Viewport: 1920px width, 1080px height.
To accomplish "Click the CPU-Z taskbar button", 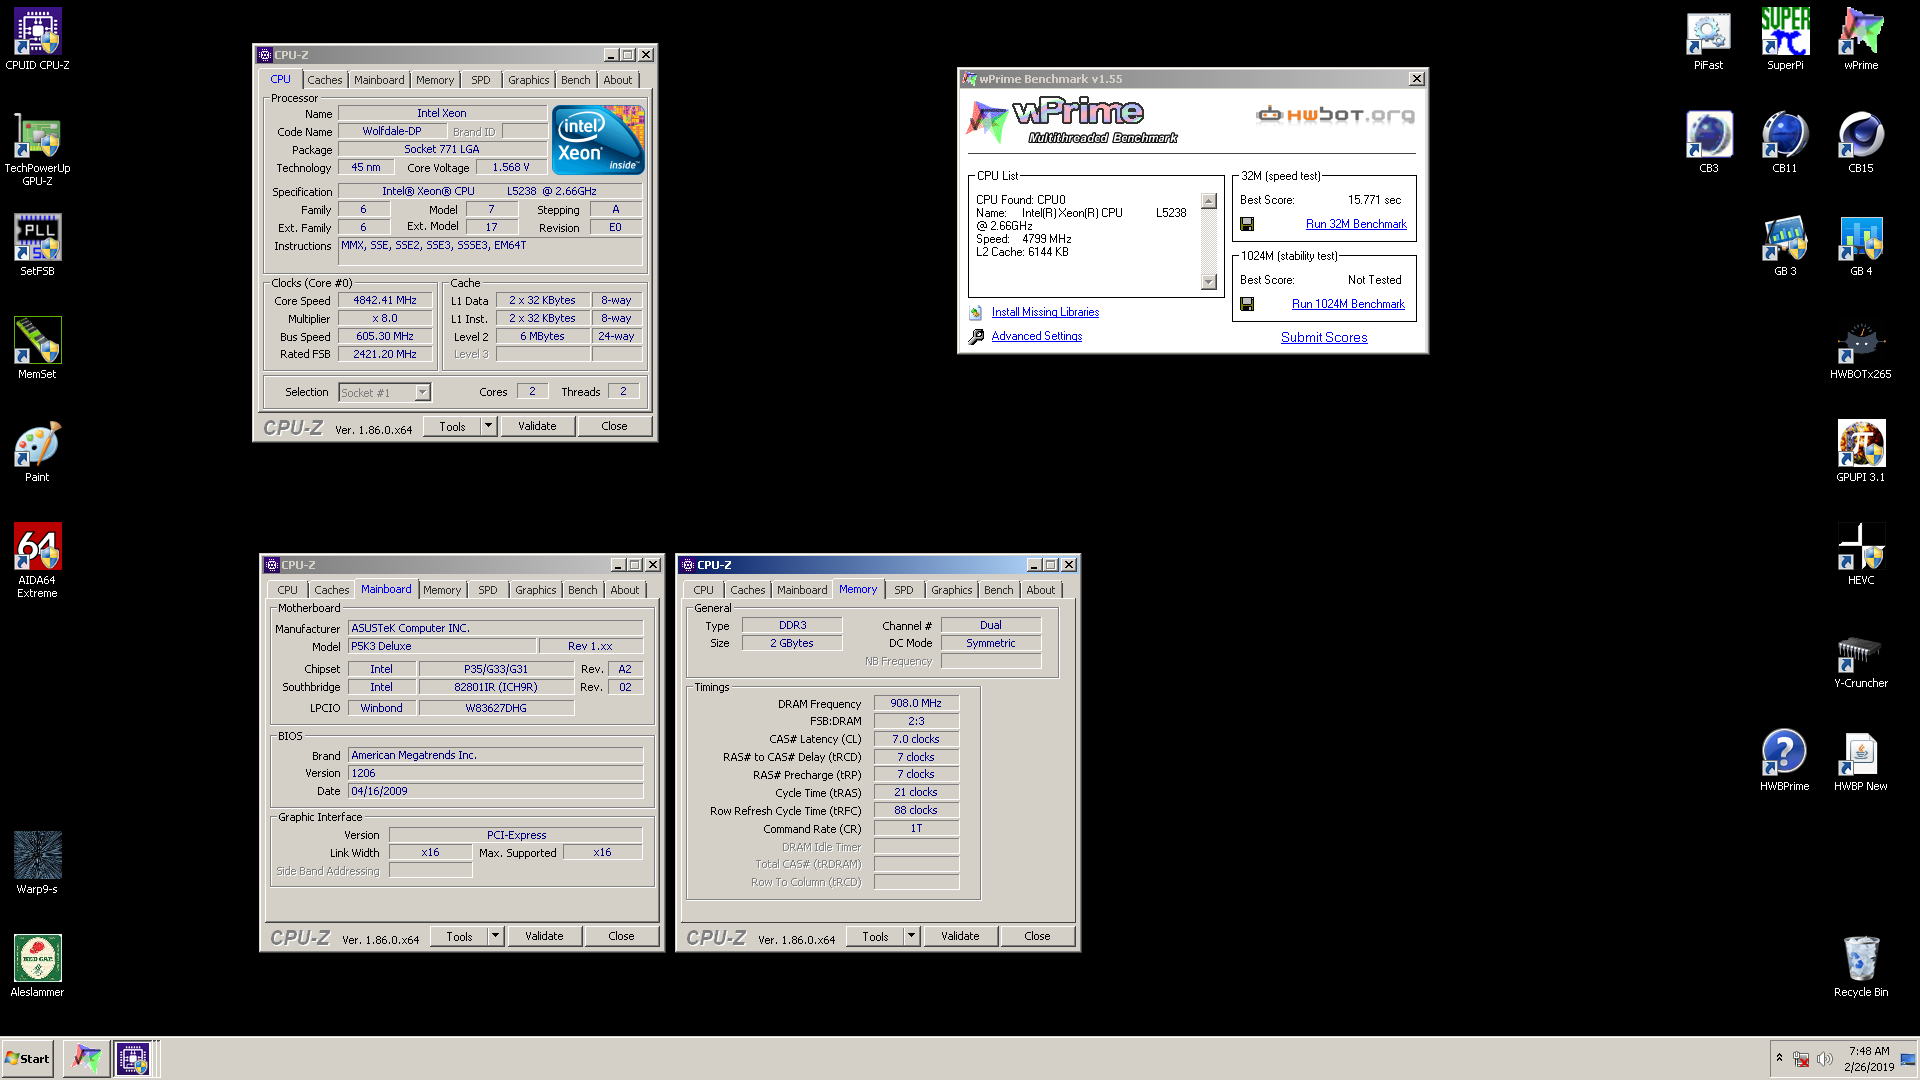I will point(133,1058).
